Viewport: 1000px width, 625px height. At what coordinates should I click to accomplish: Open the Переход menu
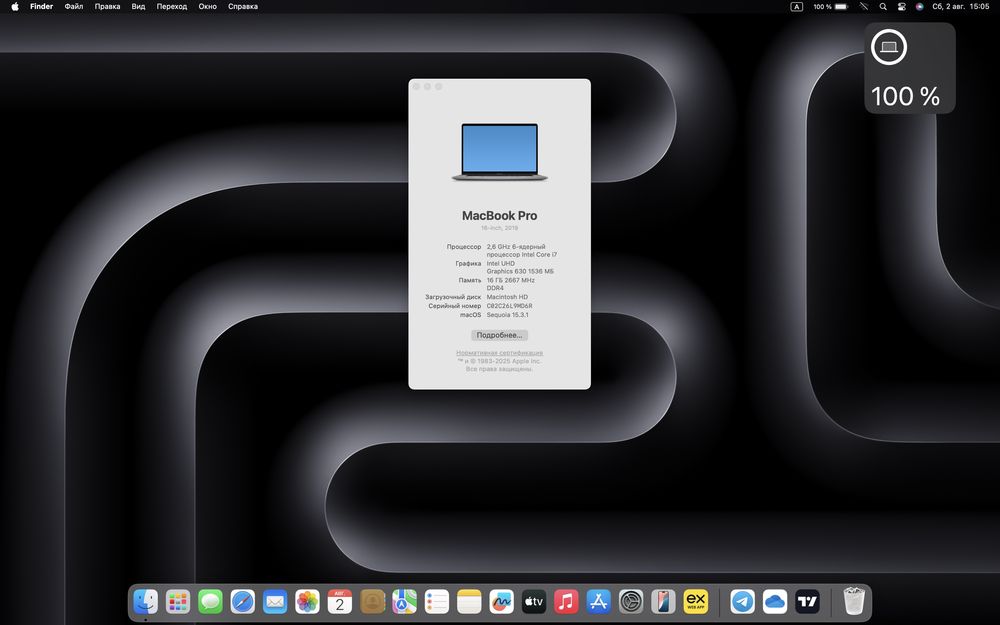[x=172, y=6]
